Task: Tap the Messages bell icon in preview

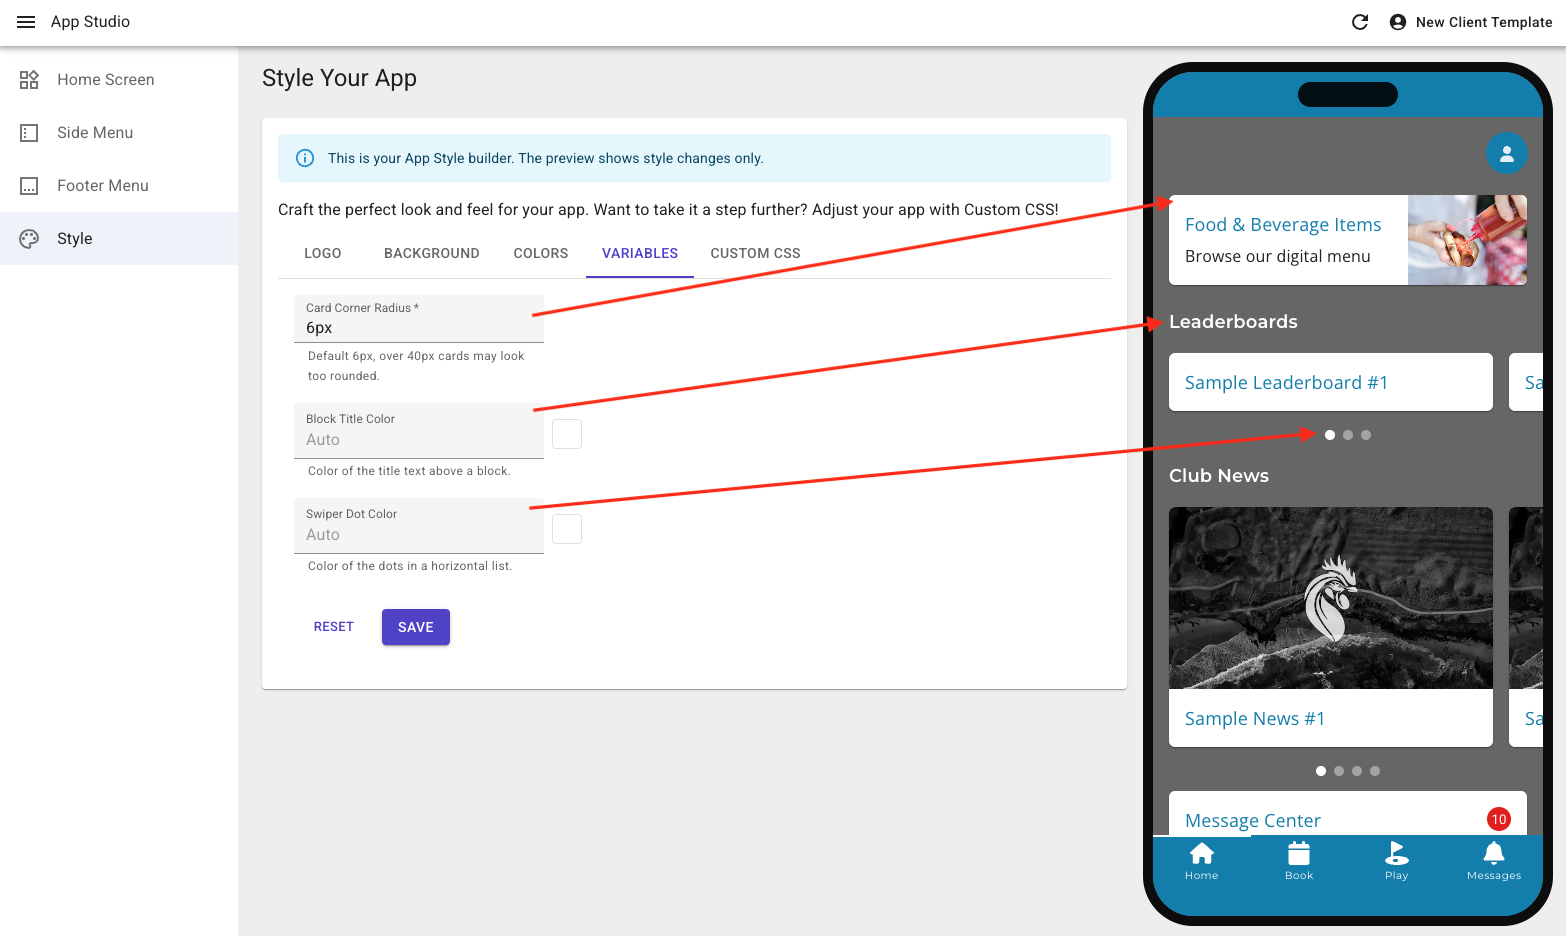Action: point(1494,853)
